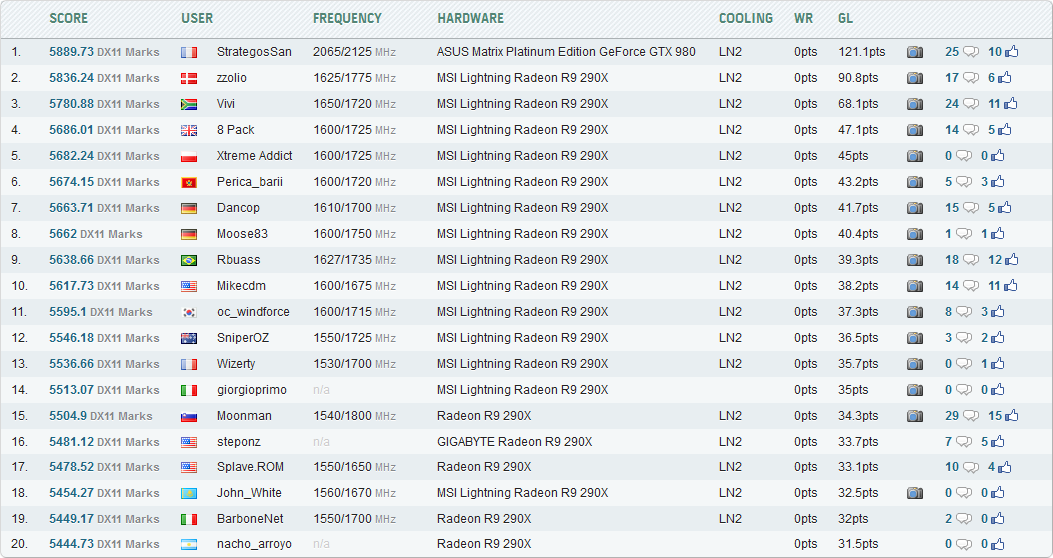Open Xtreme Addict user profile
The width and height of the screenshot is (1053, 558).
[255, 156]
